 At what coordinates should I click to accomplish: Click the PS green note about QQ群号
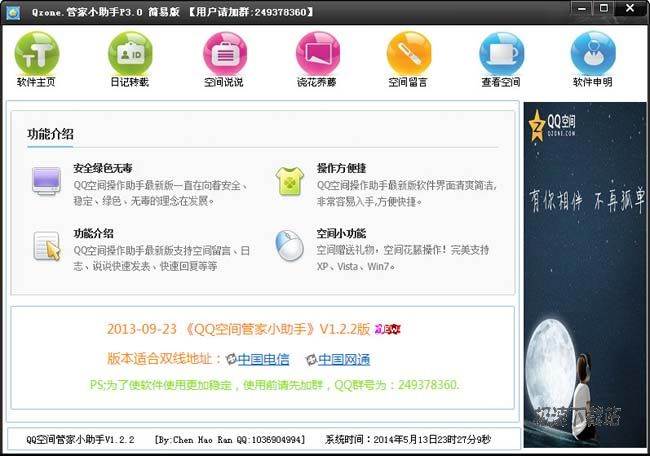275,385
